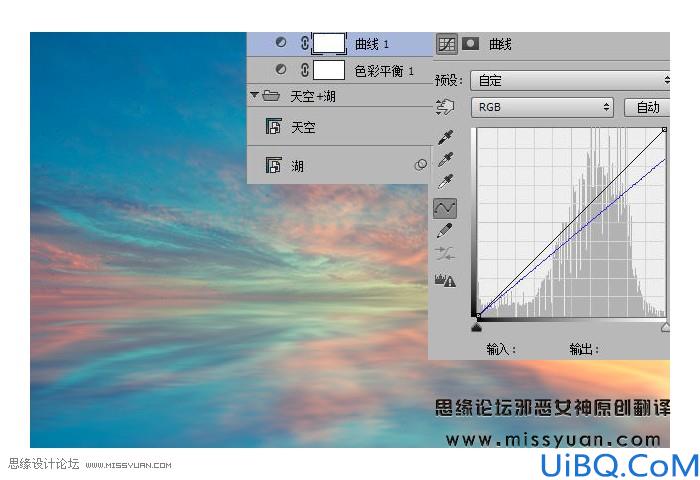Select the 天空 layer name

click(303, 128)
